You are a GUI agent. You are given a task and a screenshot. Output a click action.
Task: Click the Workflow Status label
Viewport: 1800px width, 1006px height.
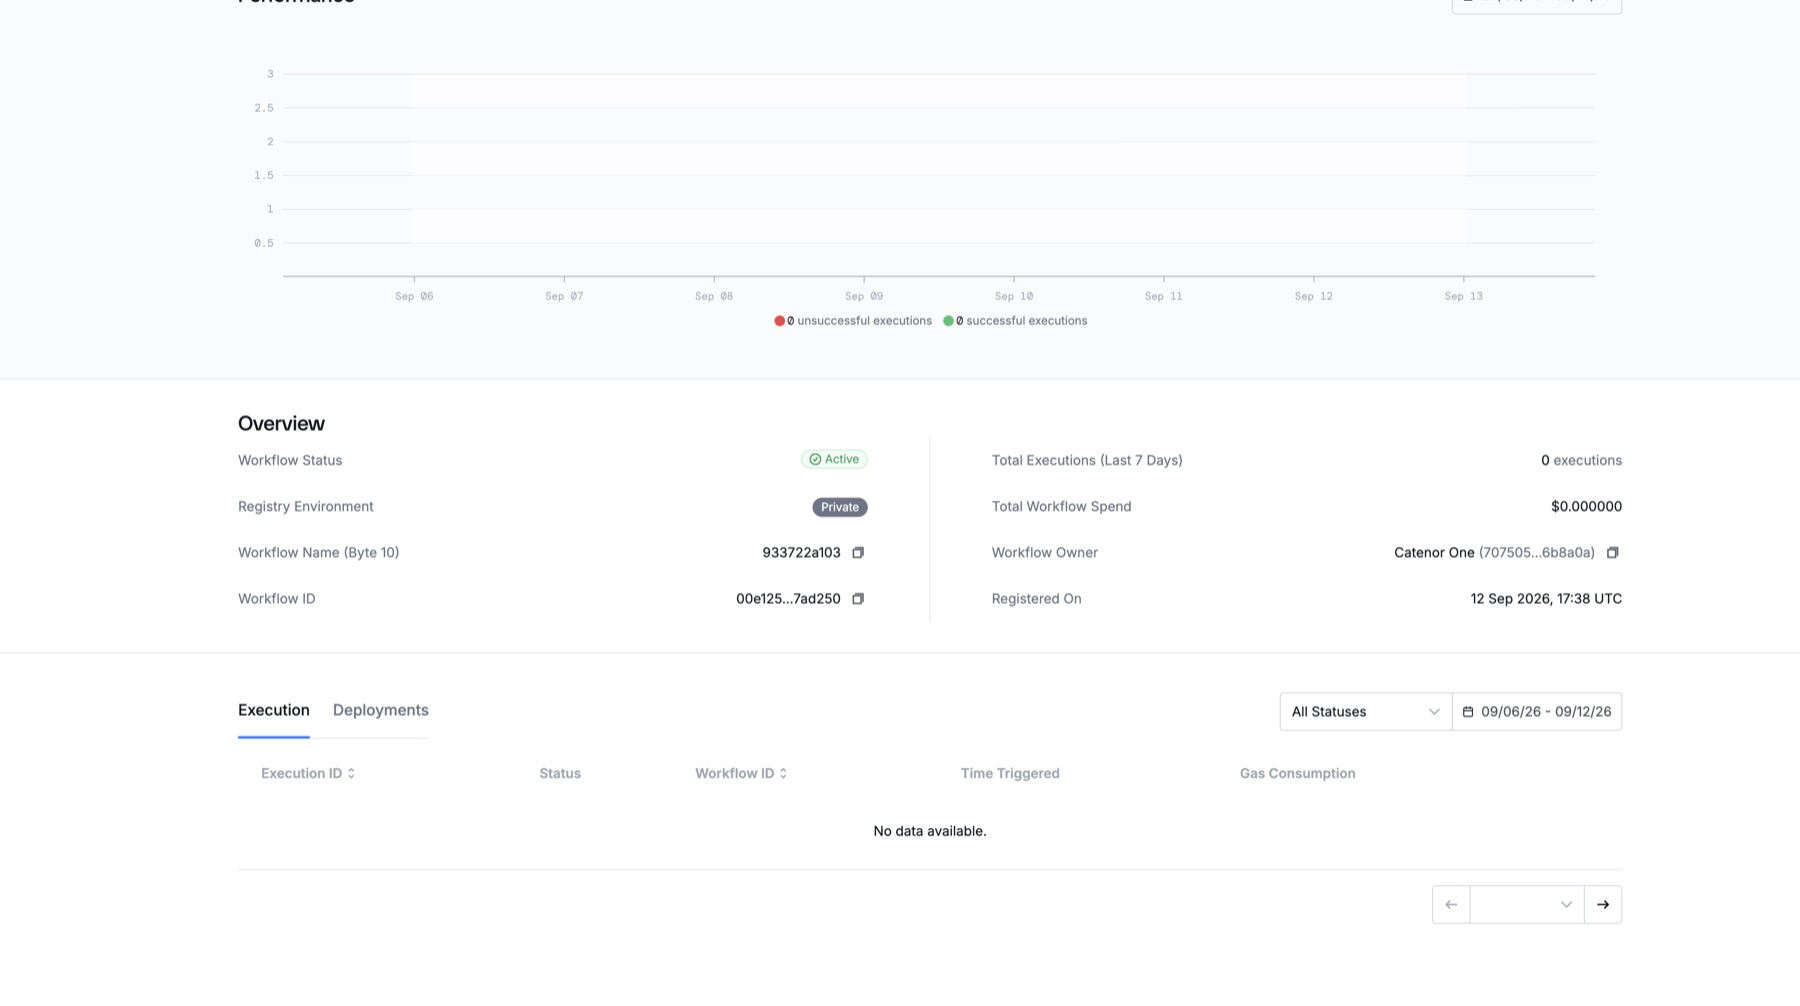click(290, 461)
